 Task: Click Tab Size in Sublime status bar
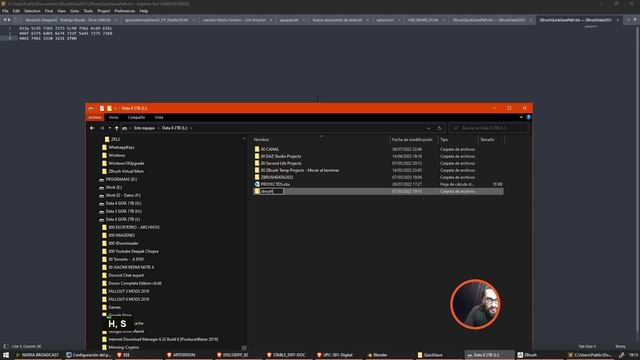pyautogui.click(x=587, y=347)
